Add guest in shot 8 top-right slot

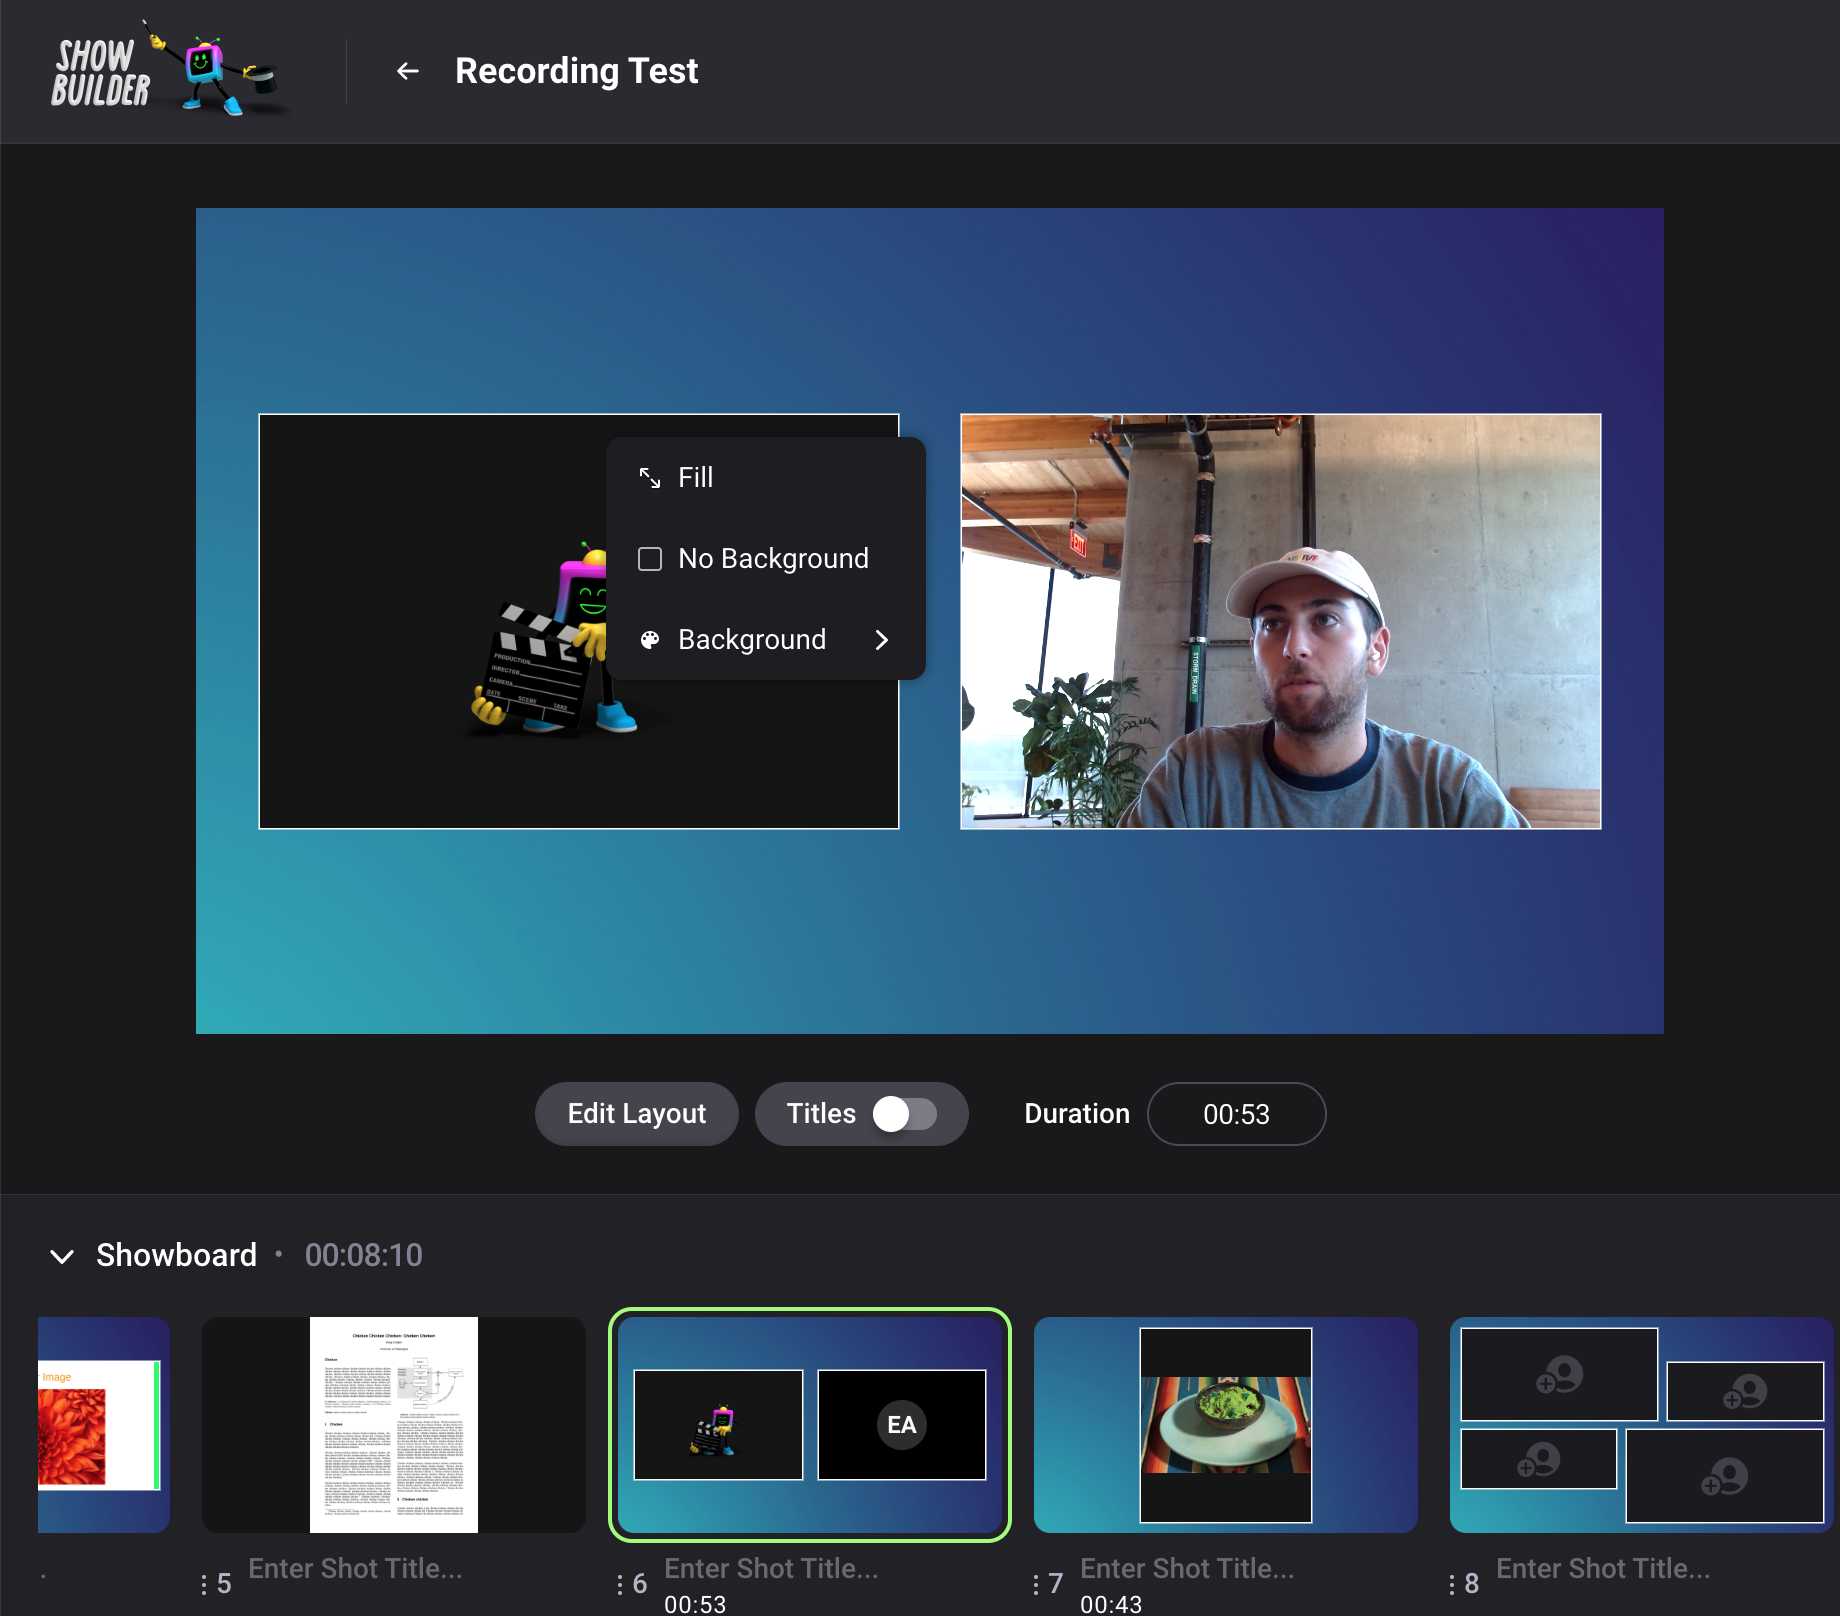click(x=1745, y=1391)
